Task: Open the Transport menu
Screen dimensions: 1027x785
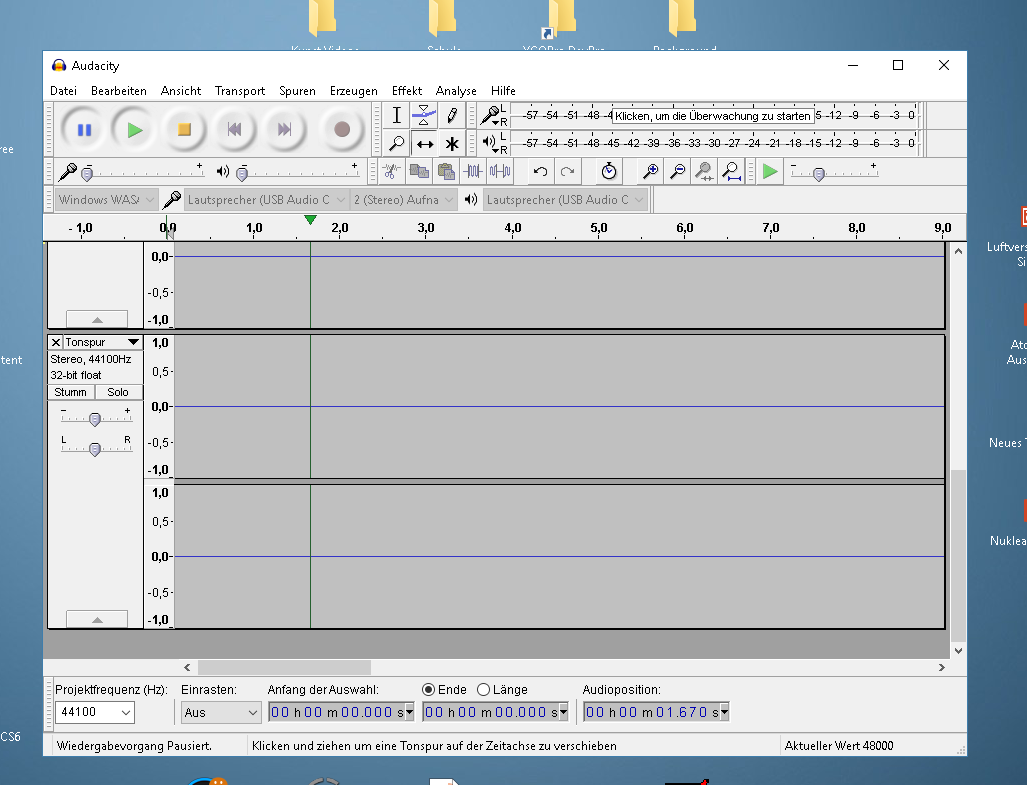Action: 240,91
